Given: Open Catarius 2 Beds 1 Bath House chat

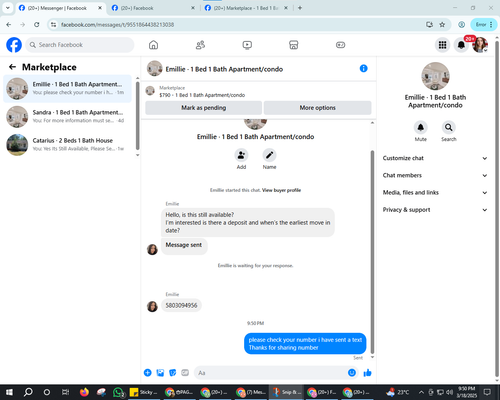Looking at the screenshot, I should [x=67, y=145].
